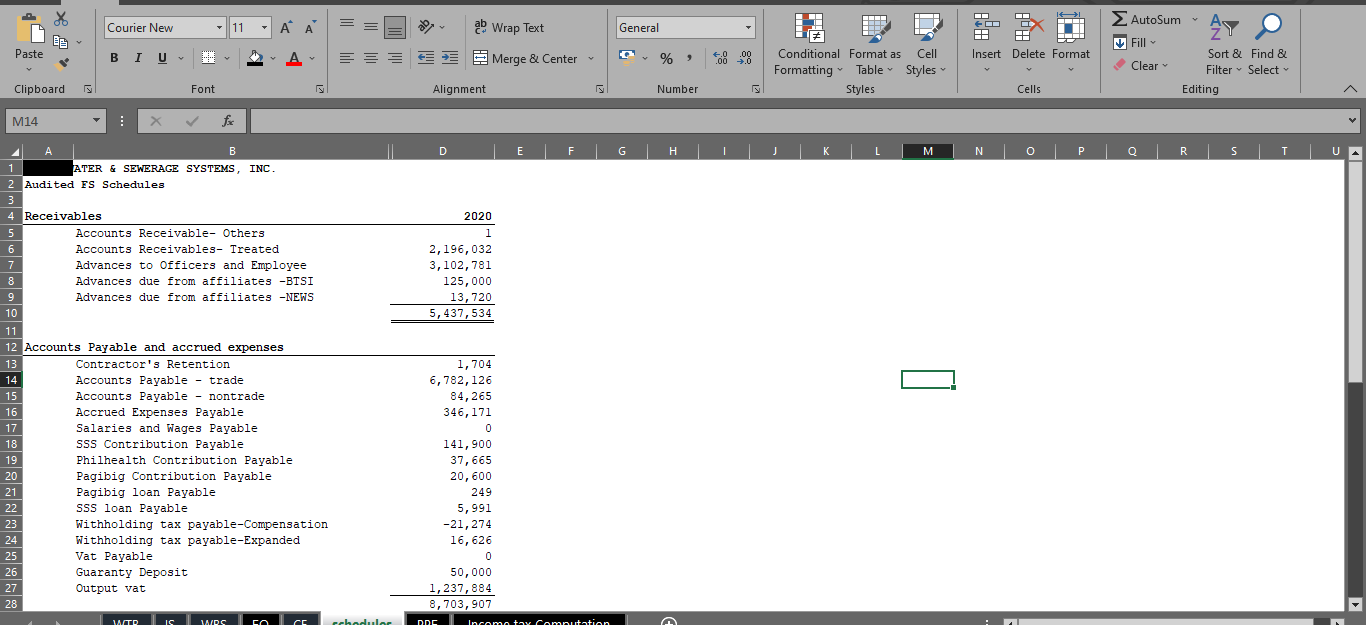Set Middle Align vertical alignment
This screenshot has width=1366, height=625.
373,28
